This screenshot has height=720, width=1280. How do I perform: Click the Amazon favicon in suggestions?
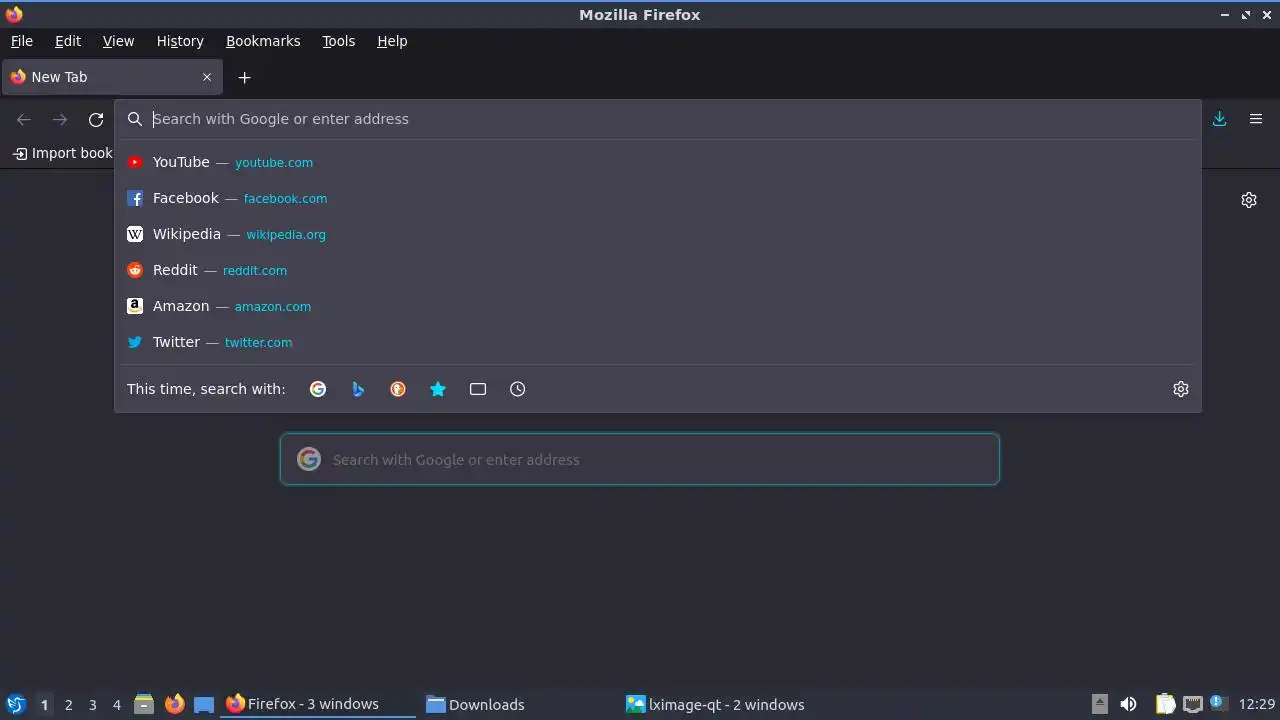click(x=135, y=306)
